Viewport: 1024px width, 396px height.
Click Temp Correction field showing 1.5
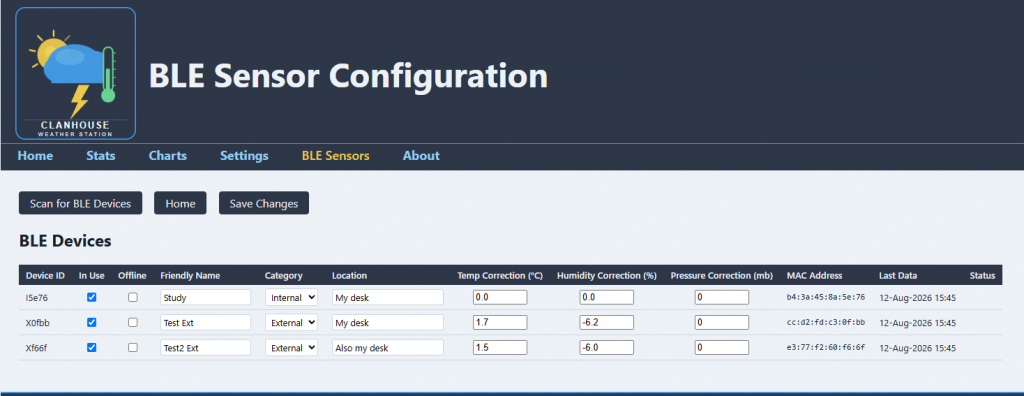500,348
